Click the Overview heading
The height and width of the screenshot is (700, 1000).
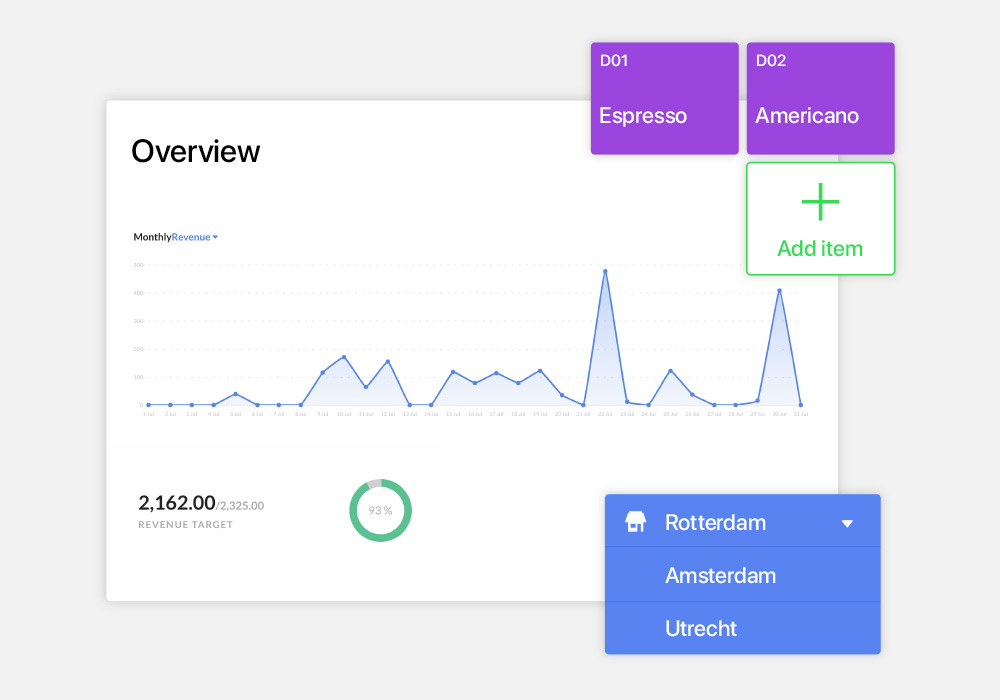pos(196,151)
